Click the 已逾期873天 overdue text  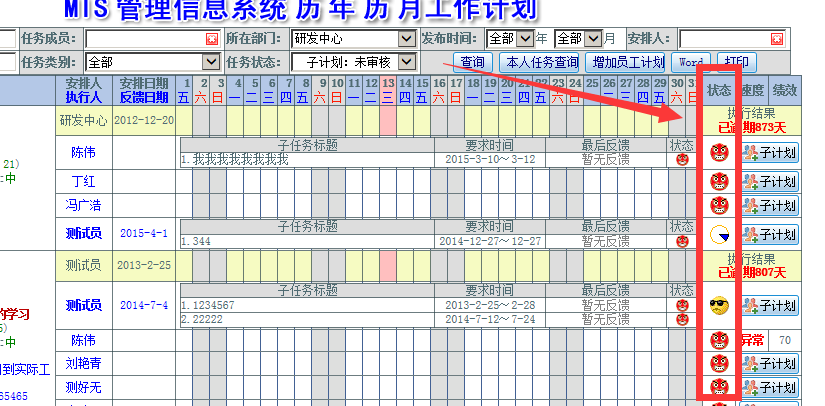pyautogui.click(x=752, y=127)
